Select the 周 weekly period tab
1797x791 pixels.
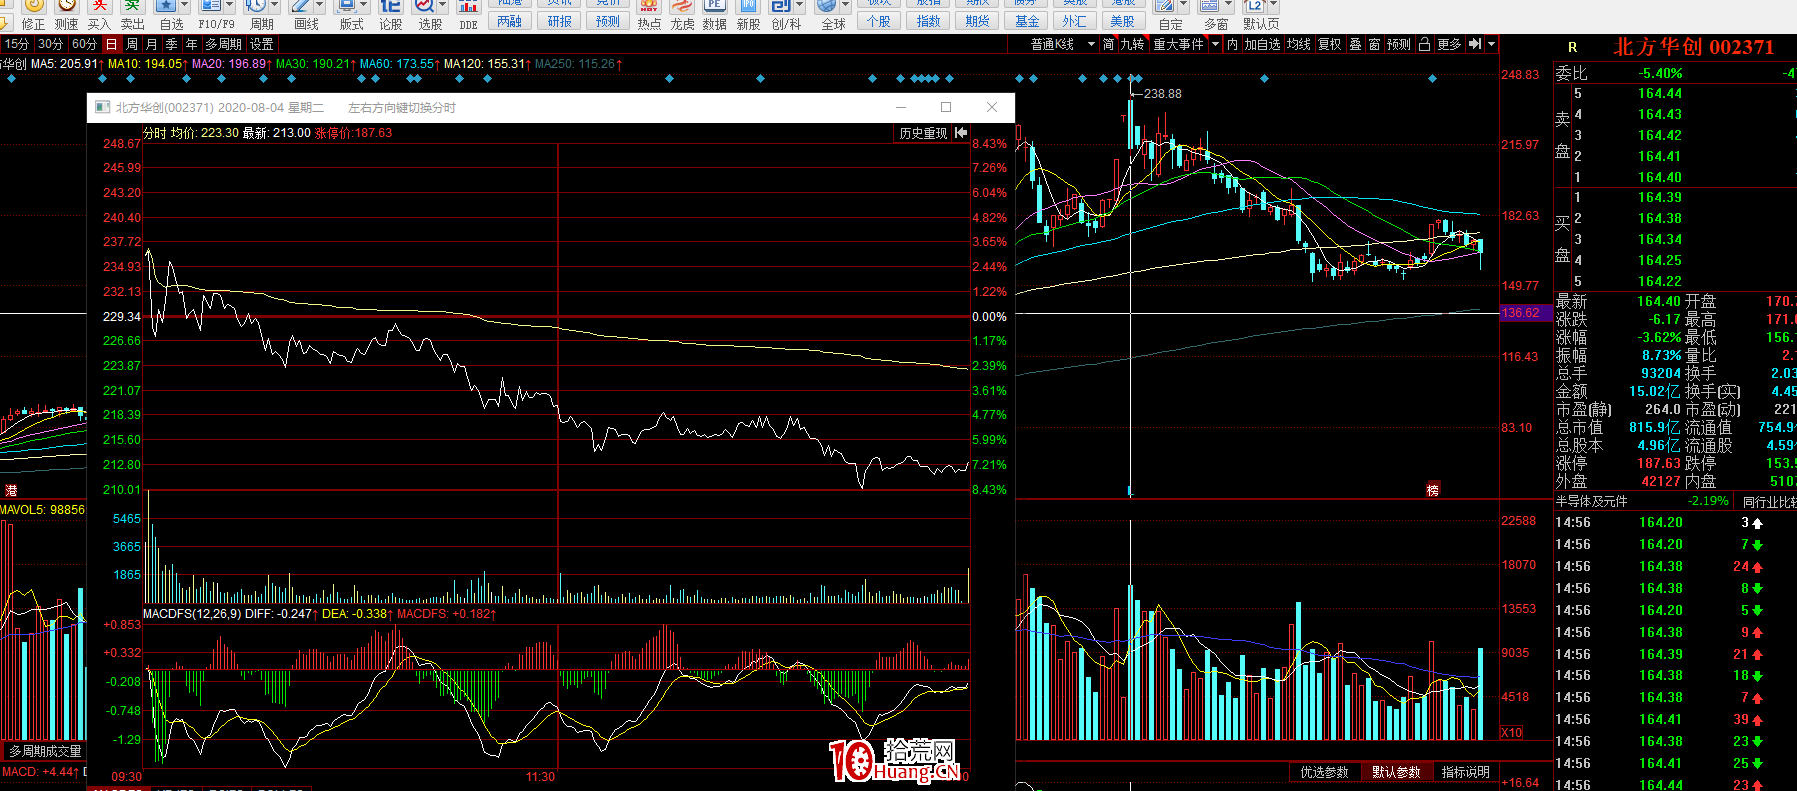[x=132, y=44]
